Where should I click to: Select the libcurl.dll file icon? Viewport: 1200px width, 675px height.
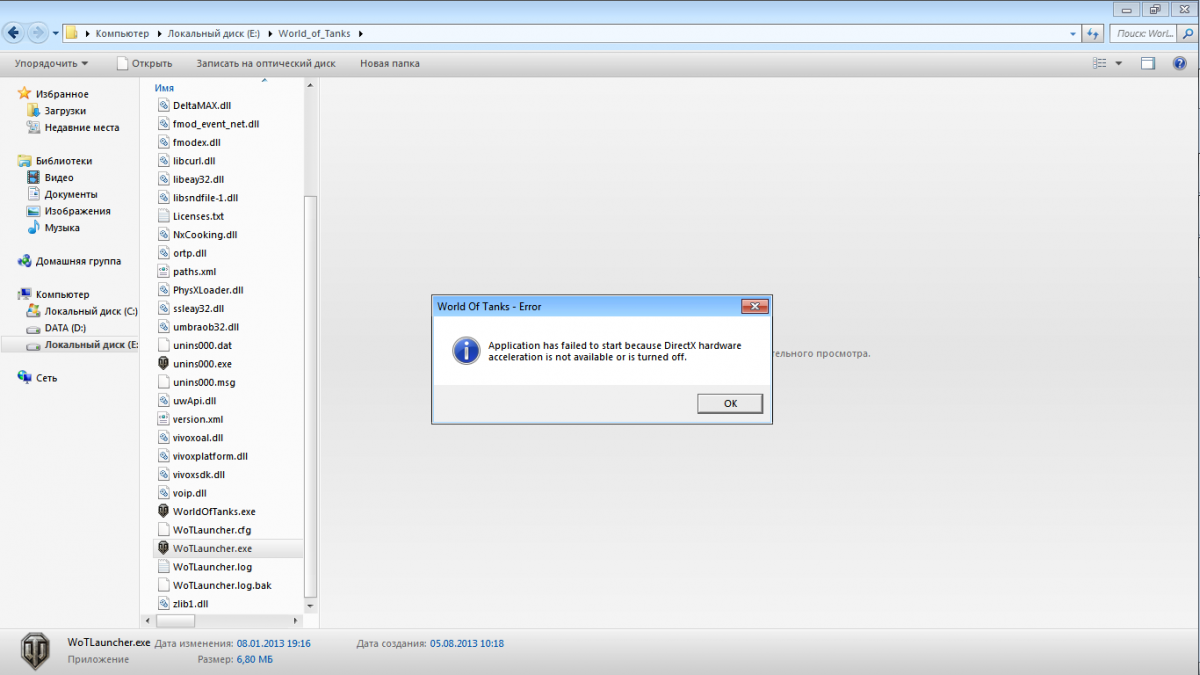(164, 160)
